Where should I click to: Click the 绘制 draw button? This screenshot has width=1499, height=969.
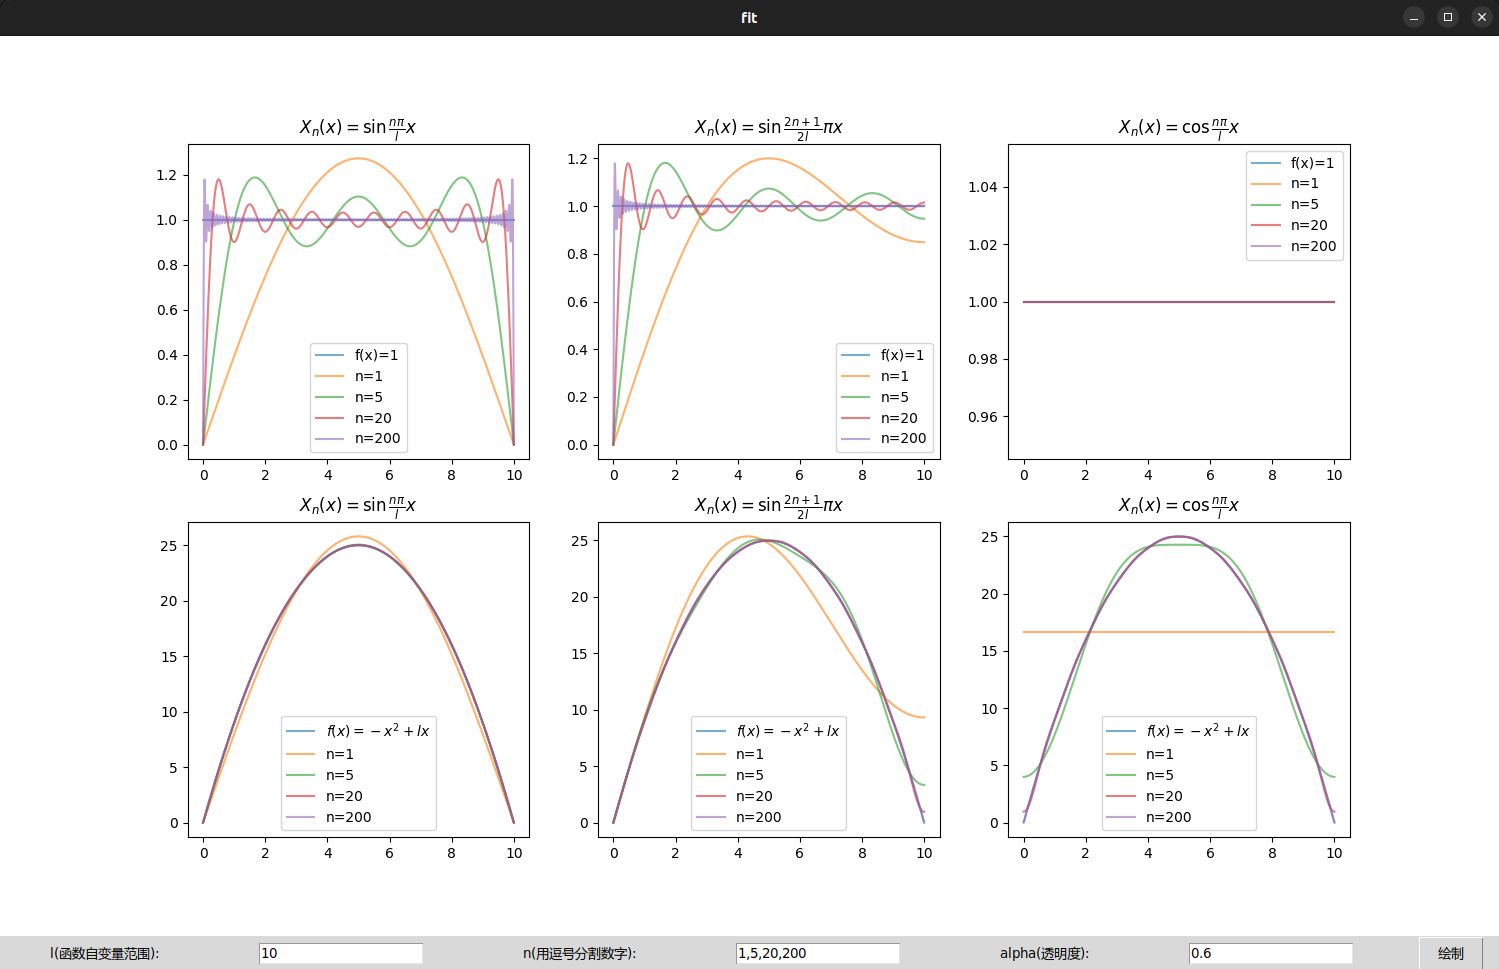point(1450,953)
